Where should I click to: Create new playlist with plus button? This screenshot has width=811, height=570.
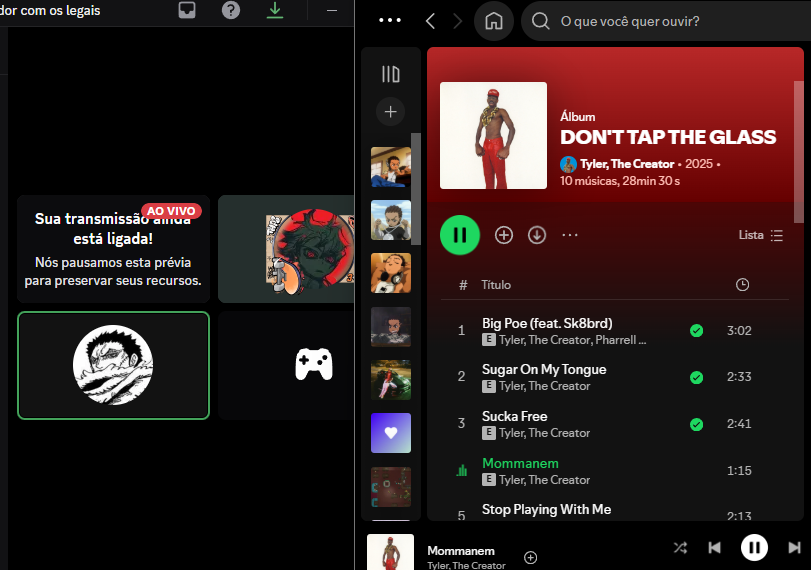tap(391, 112)
